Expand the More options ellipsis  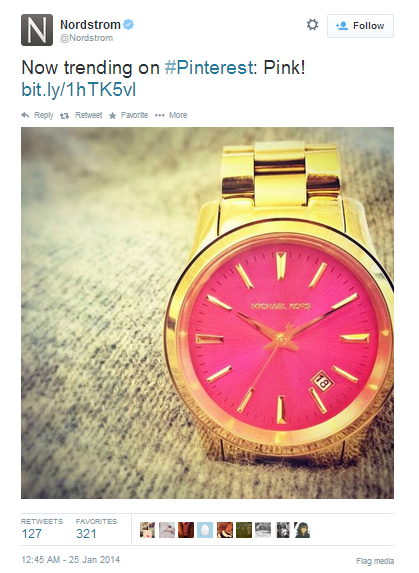point(160,115)
